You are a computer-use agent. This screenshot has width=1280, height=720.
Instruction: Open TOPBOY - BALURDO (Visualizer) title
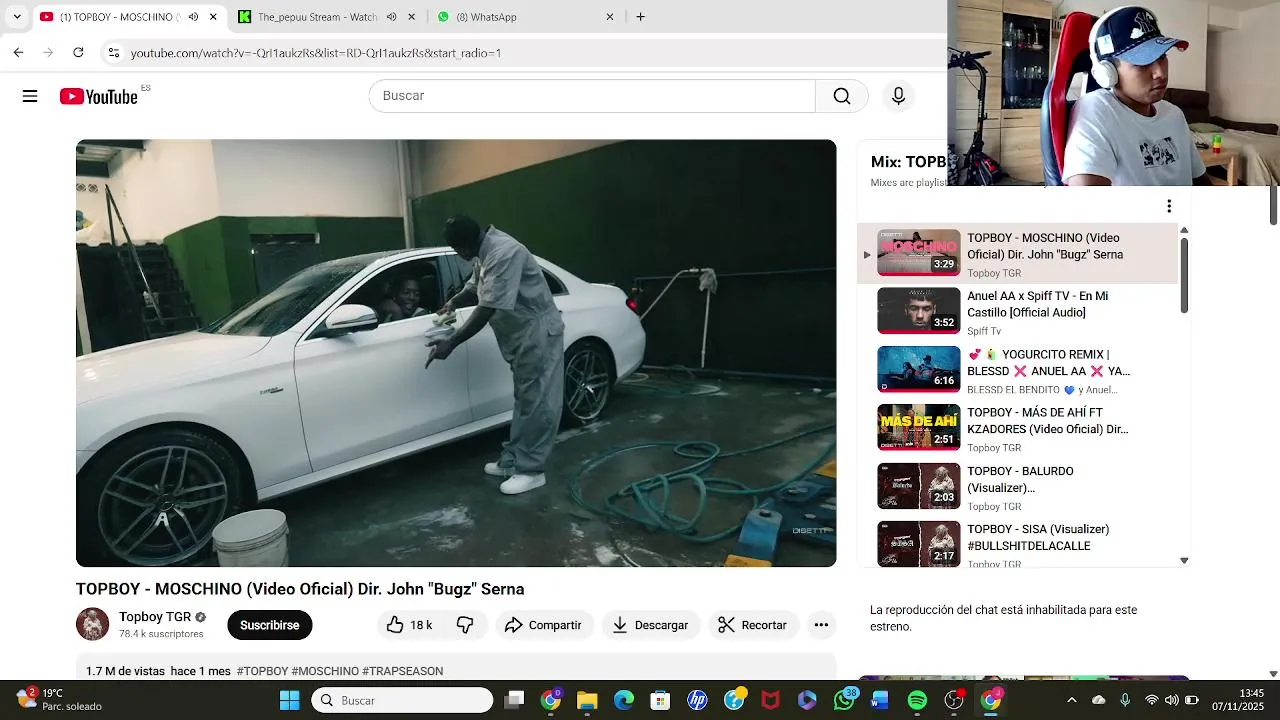click(1020, 479)
